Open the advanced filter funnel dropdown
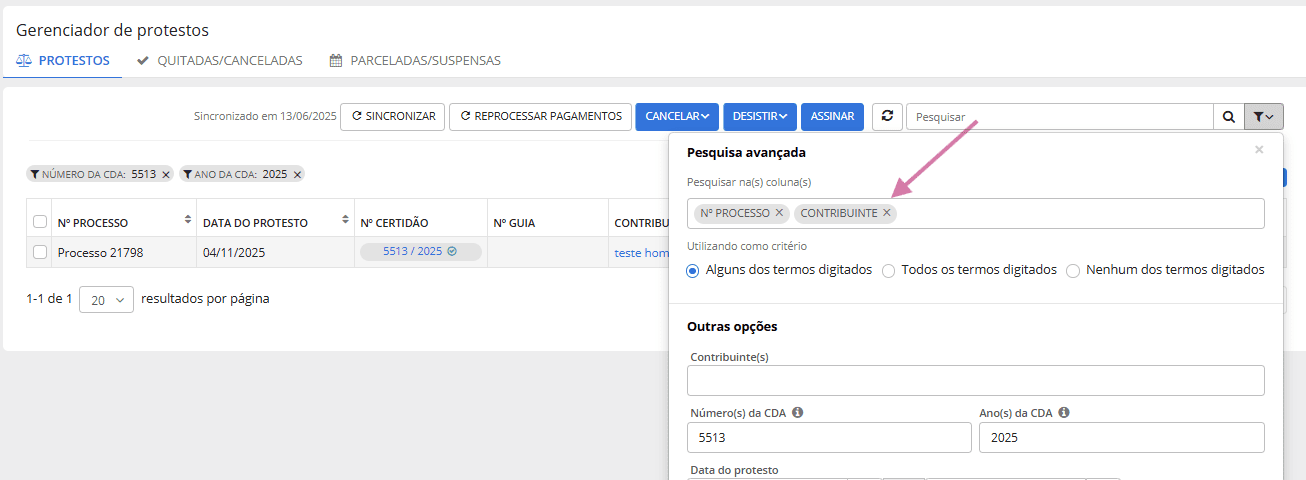 point(1263,117)
